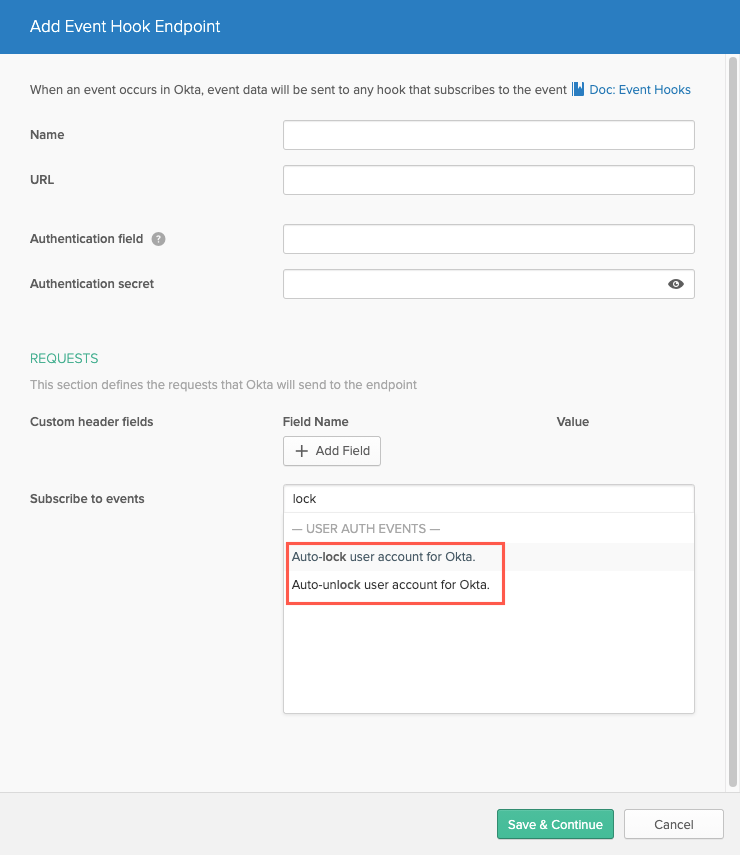Click the Add Event Hook Endpoint title bar

[370, 27]
